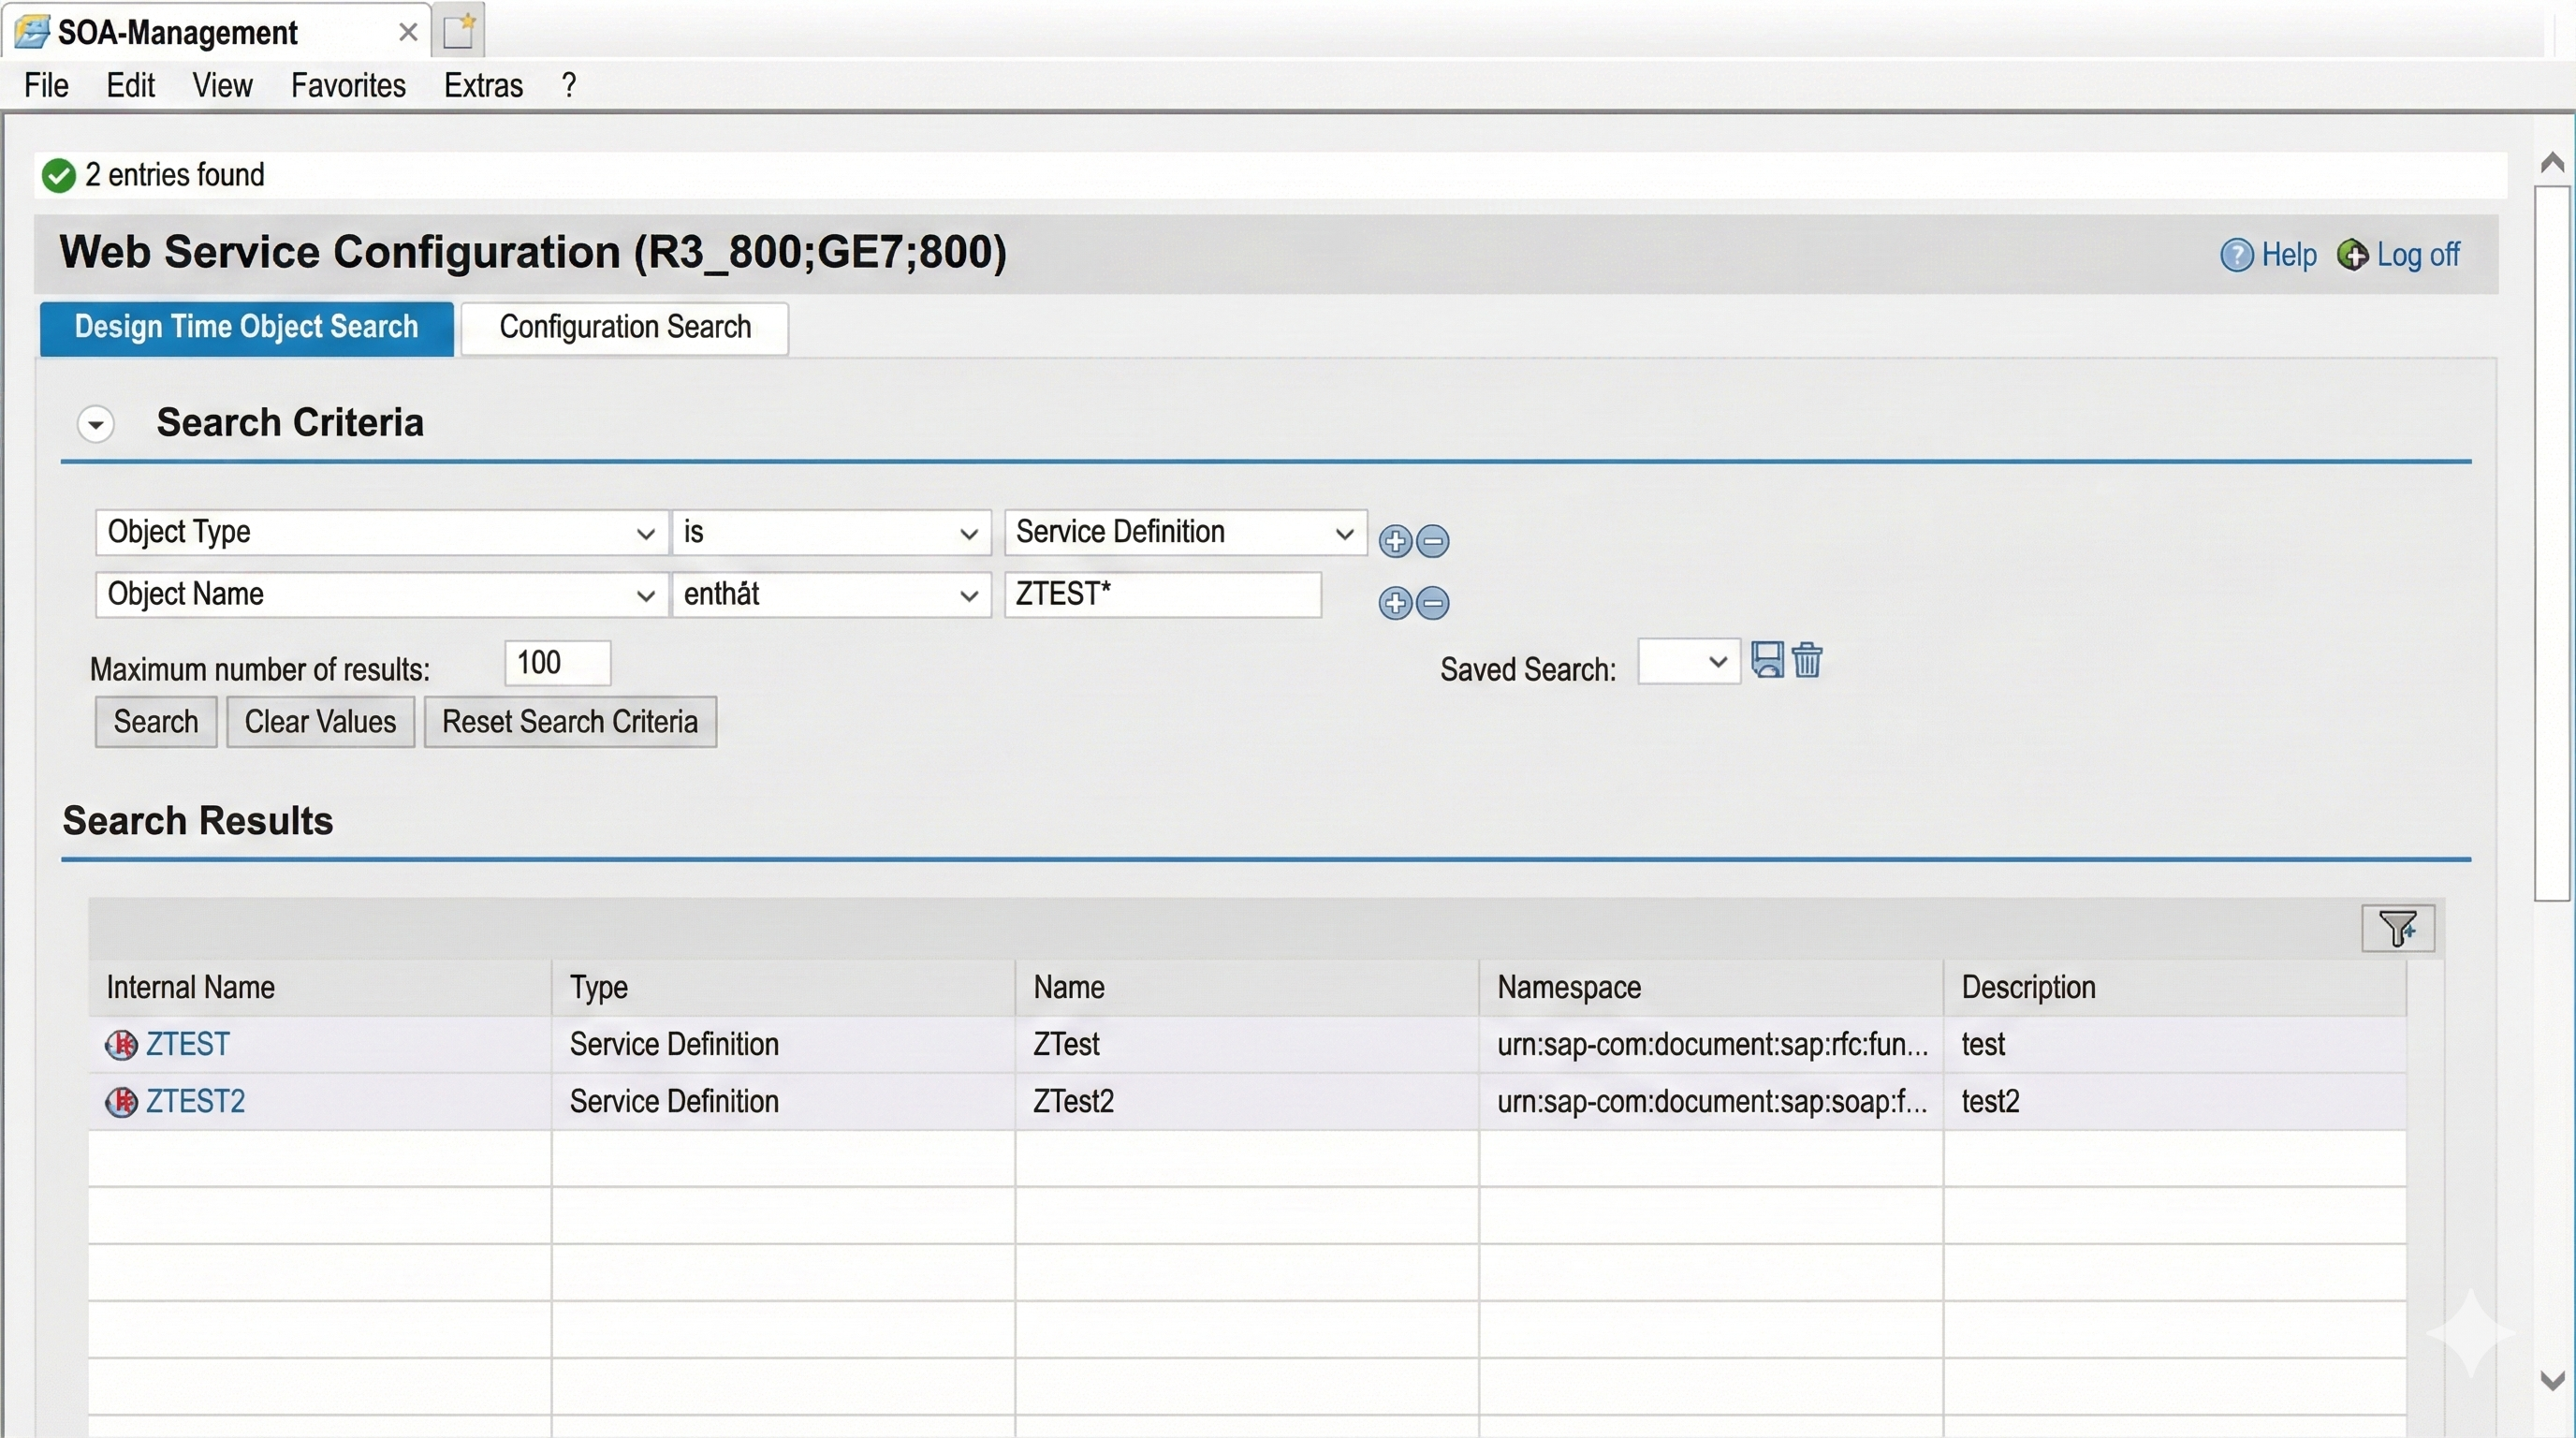Collapse the Search Criteria section
2576x1438 pixels.
pos(96,424)
